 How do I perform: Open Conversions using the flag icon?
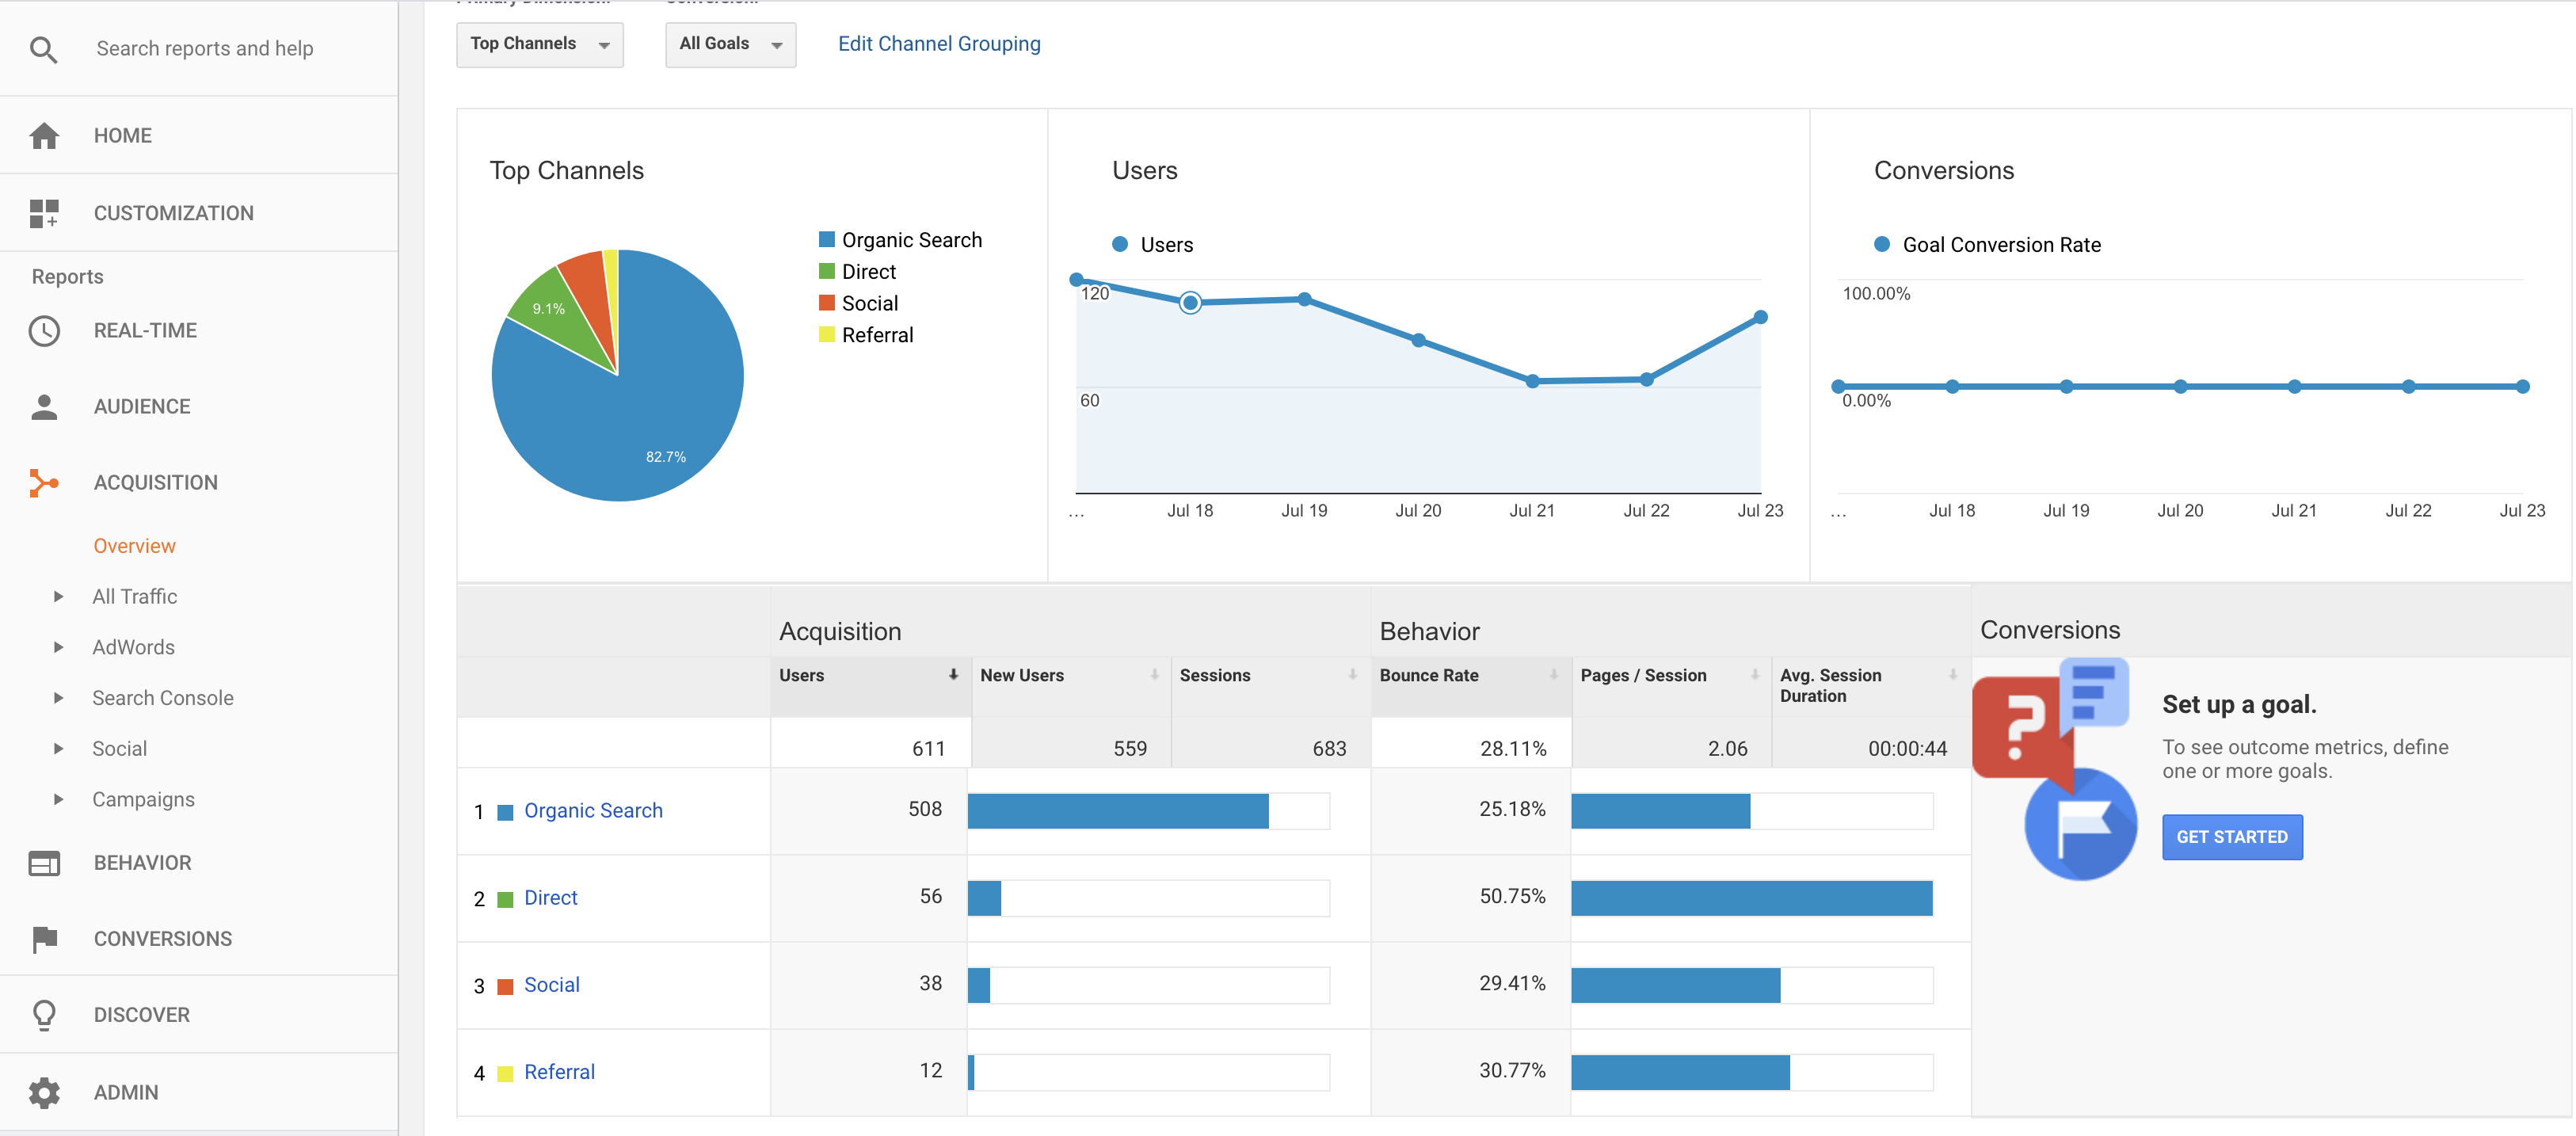click(x=45, y=938)
